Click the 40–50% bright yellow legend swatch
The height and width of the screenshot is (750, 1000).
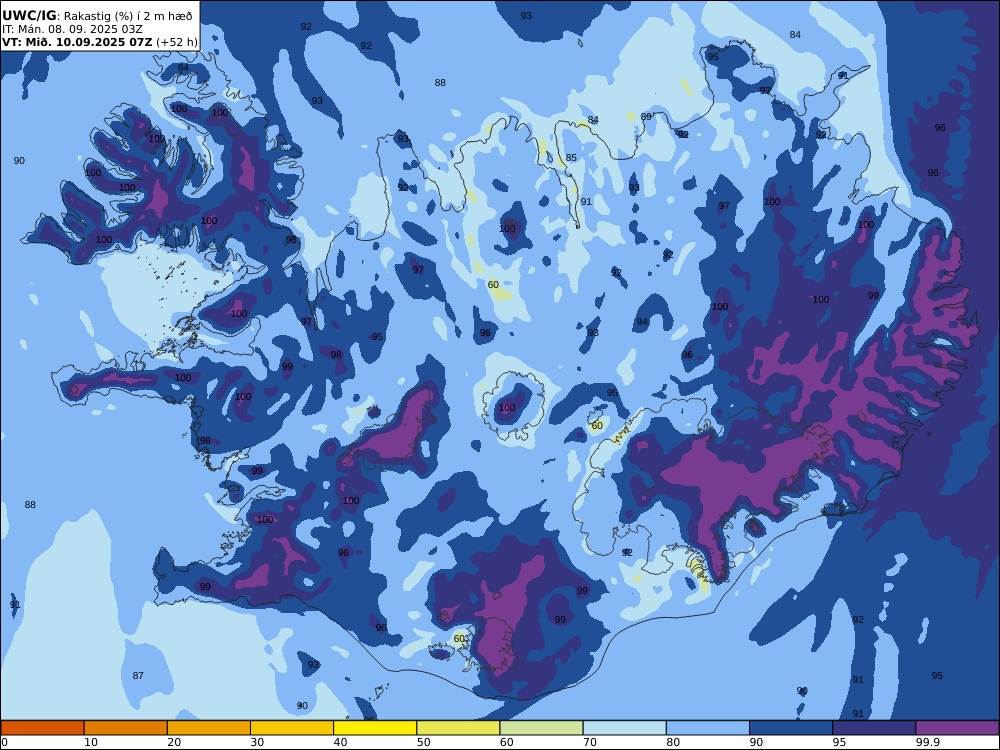coord(375,728)
